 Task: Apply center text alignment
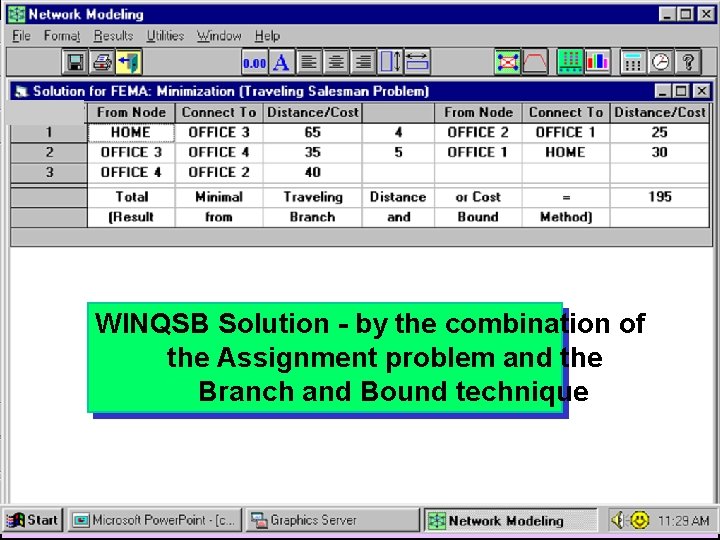[336, 62]
